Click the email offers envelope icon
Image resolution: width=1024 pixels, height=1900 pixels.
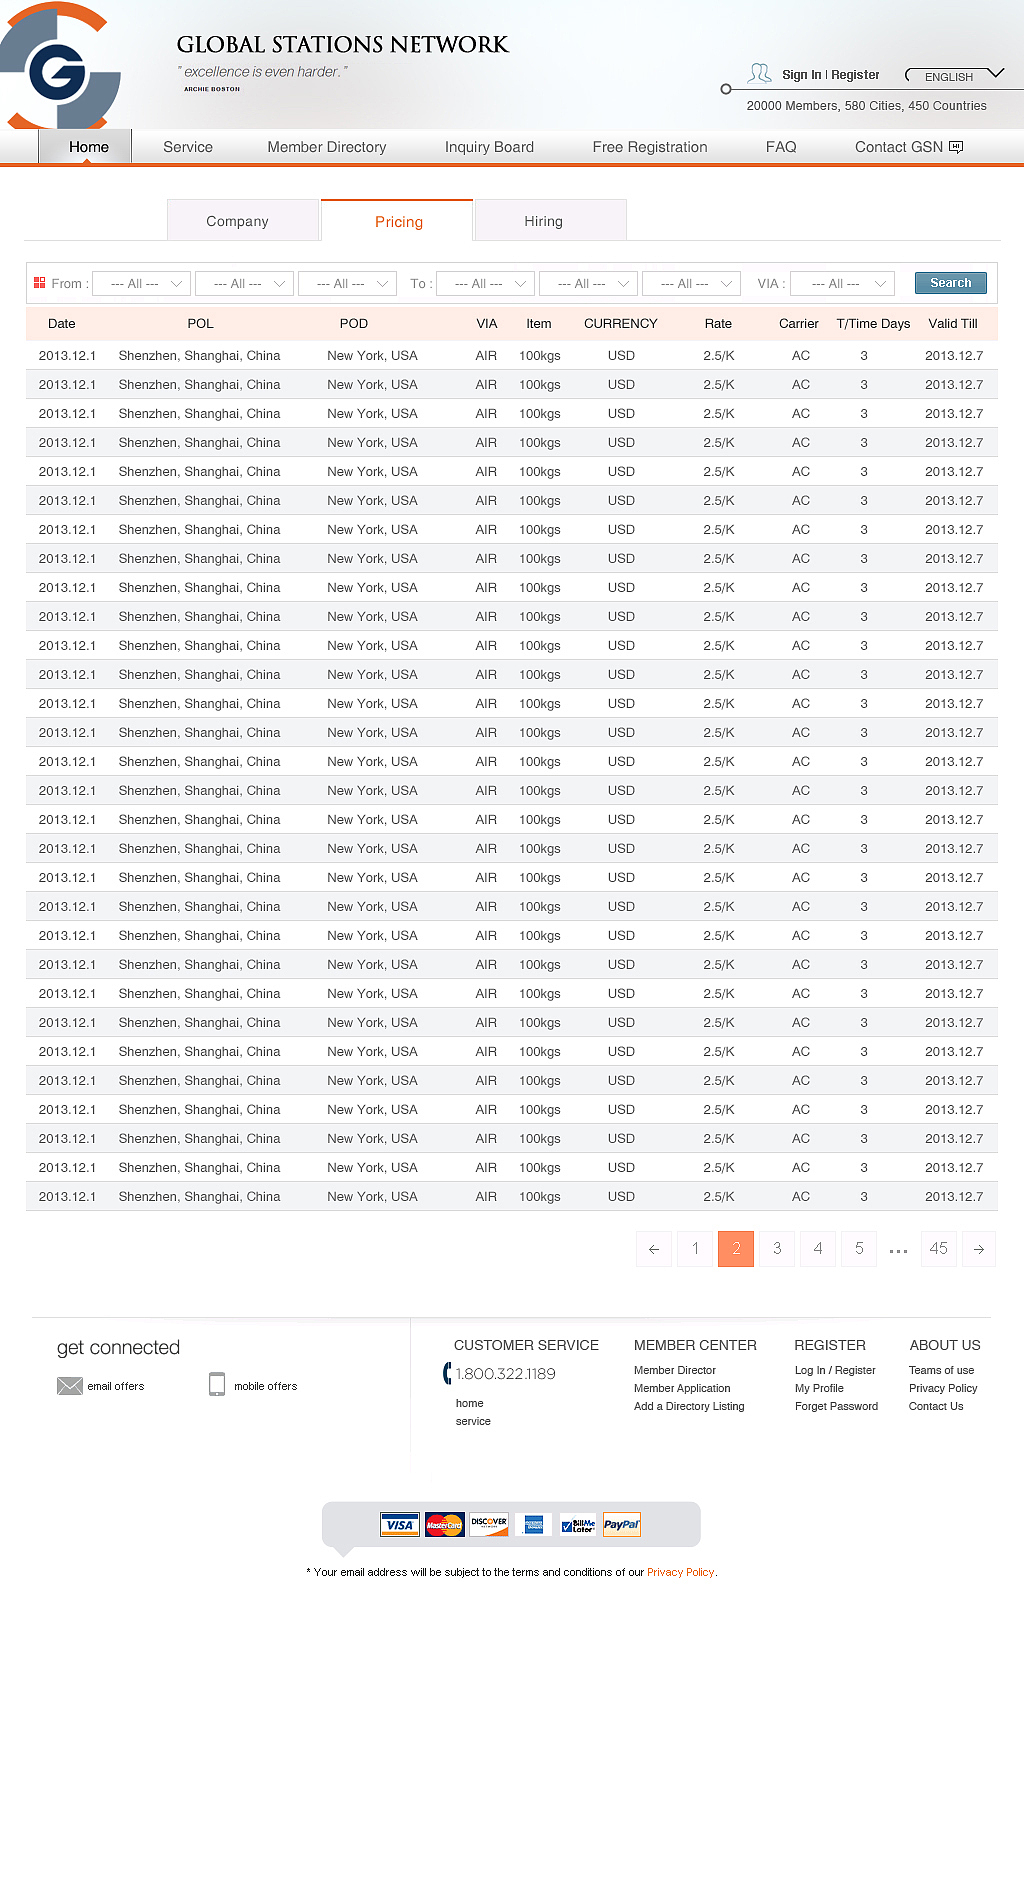tap(70, 1386)
